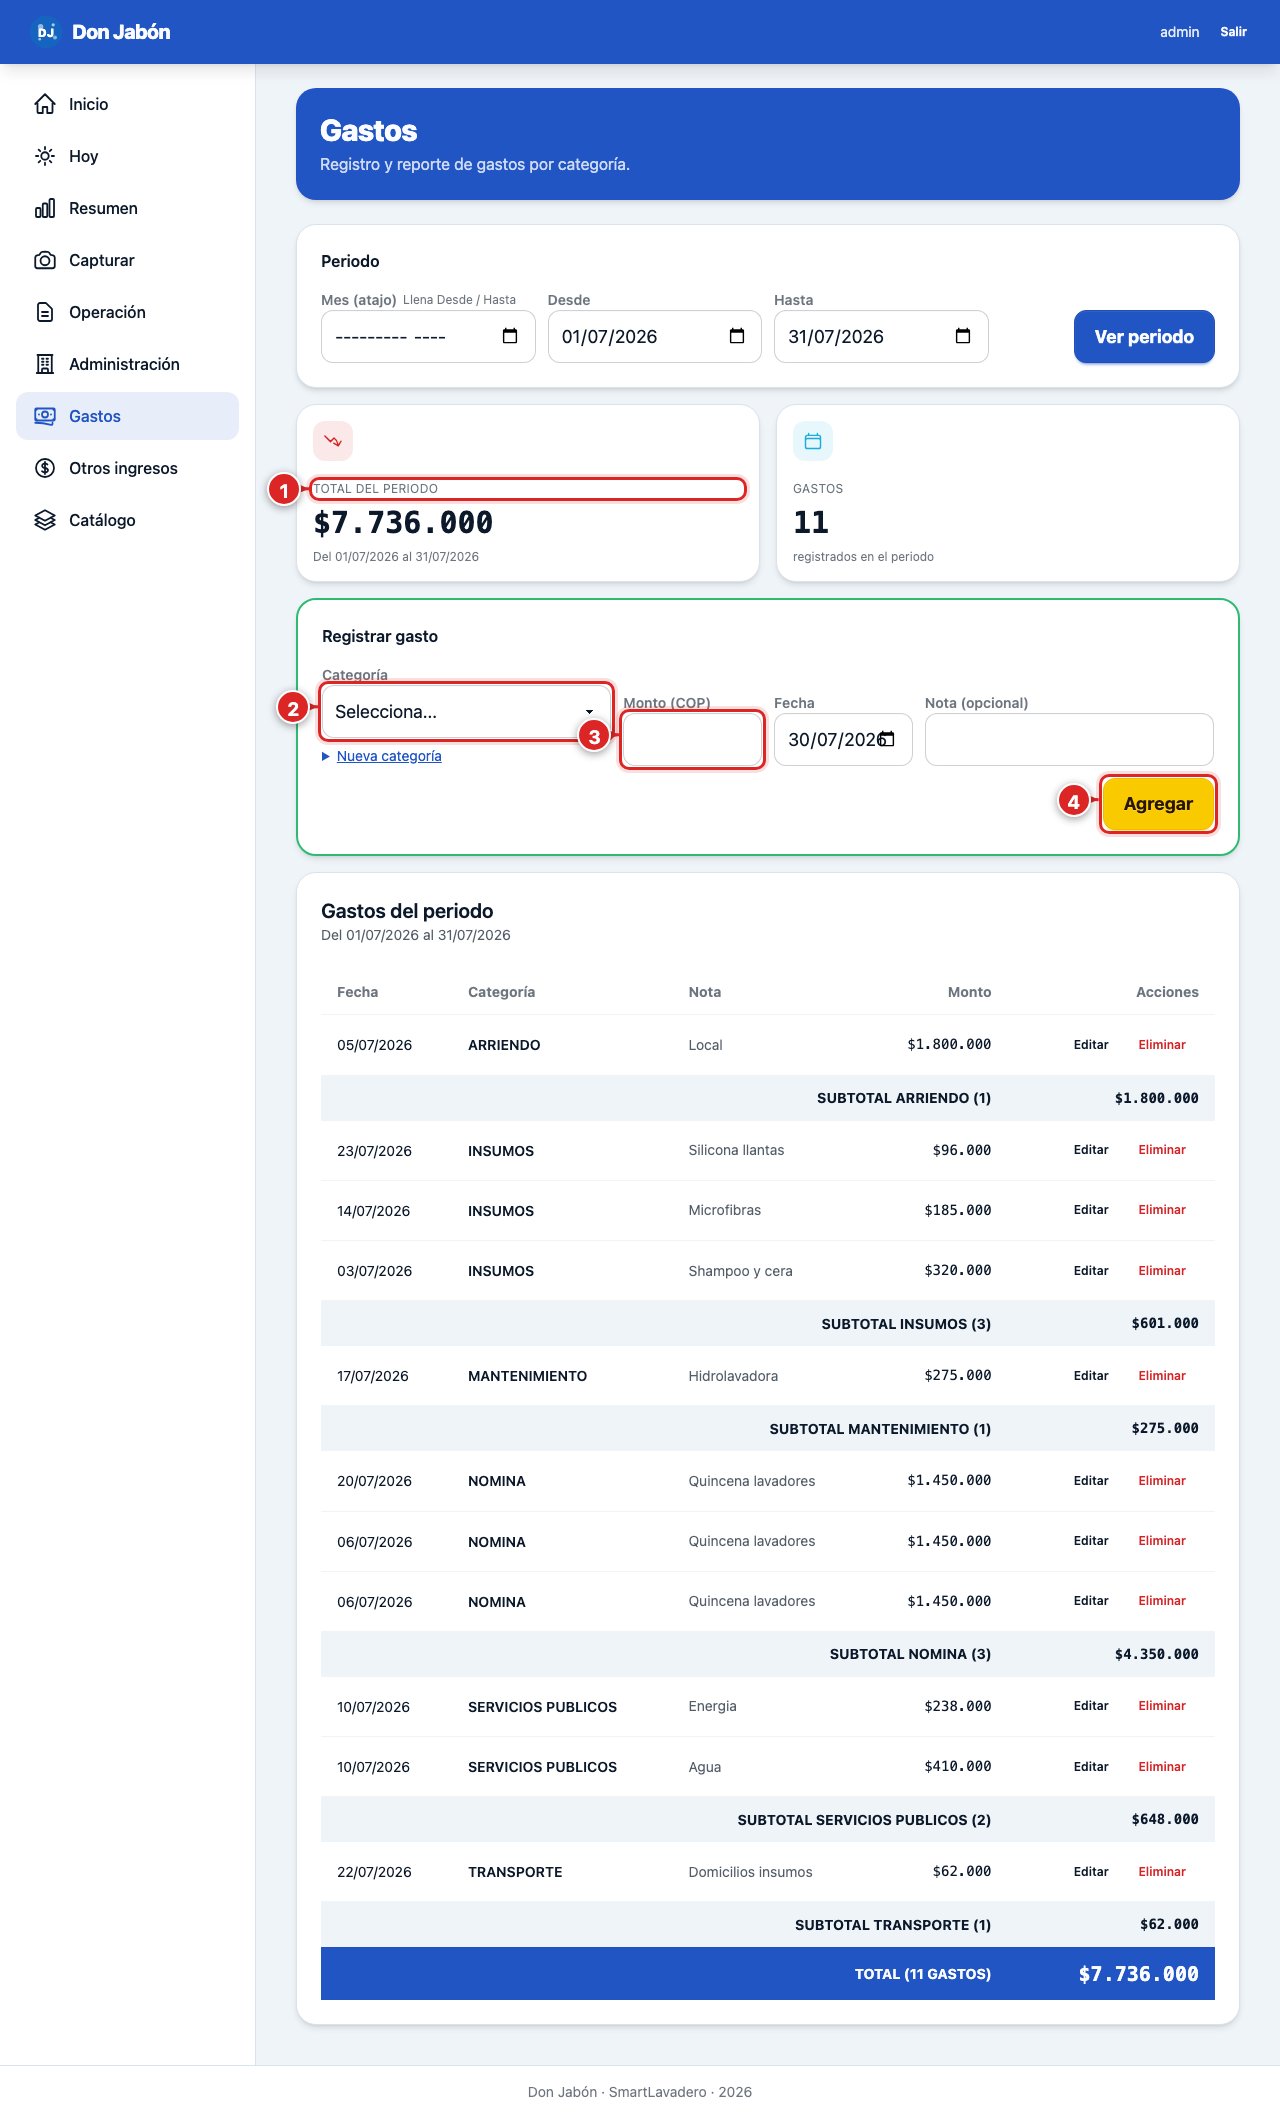Focus the Monto (COP) input field
Screen dimensions: 1280x2118
[693, 740]
